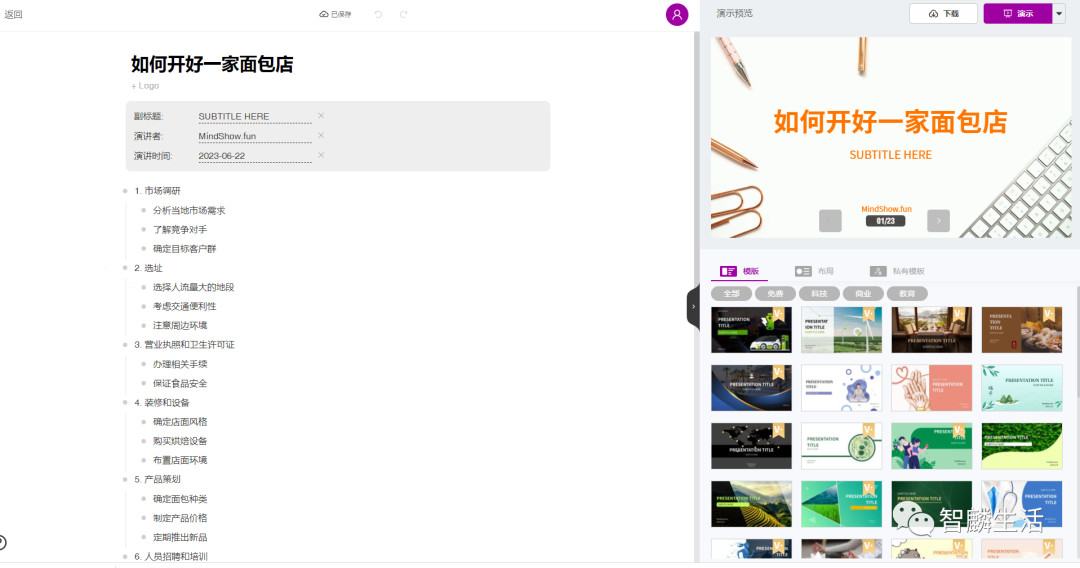
Task: Click the bullet beside 5. 产品策划
Action: pyautogui.click(x=125, y=479)
